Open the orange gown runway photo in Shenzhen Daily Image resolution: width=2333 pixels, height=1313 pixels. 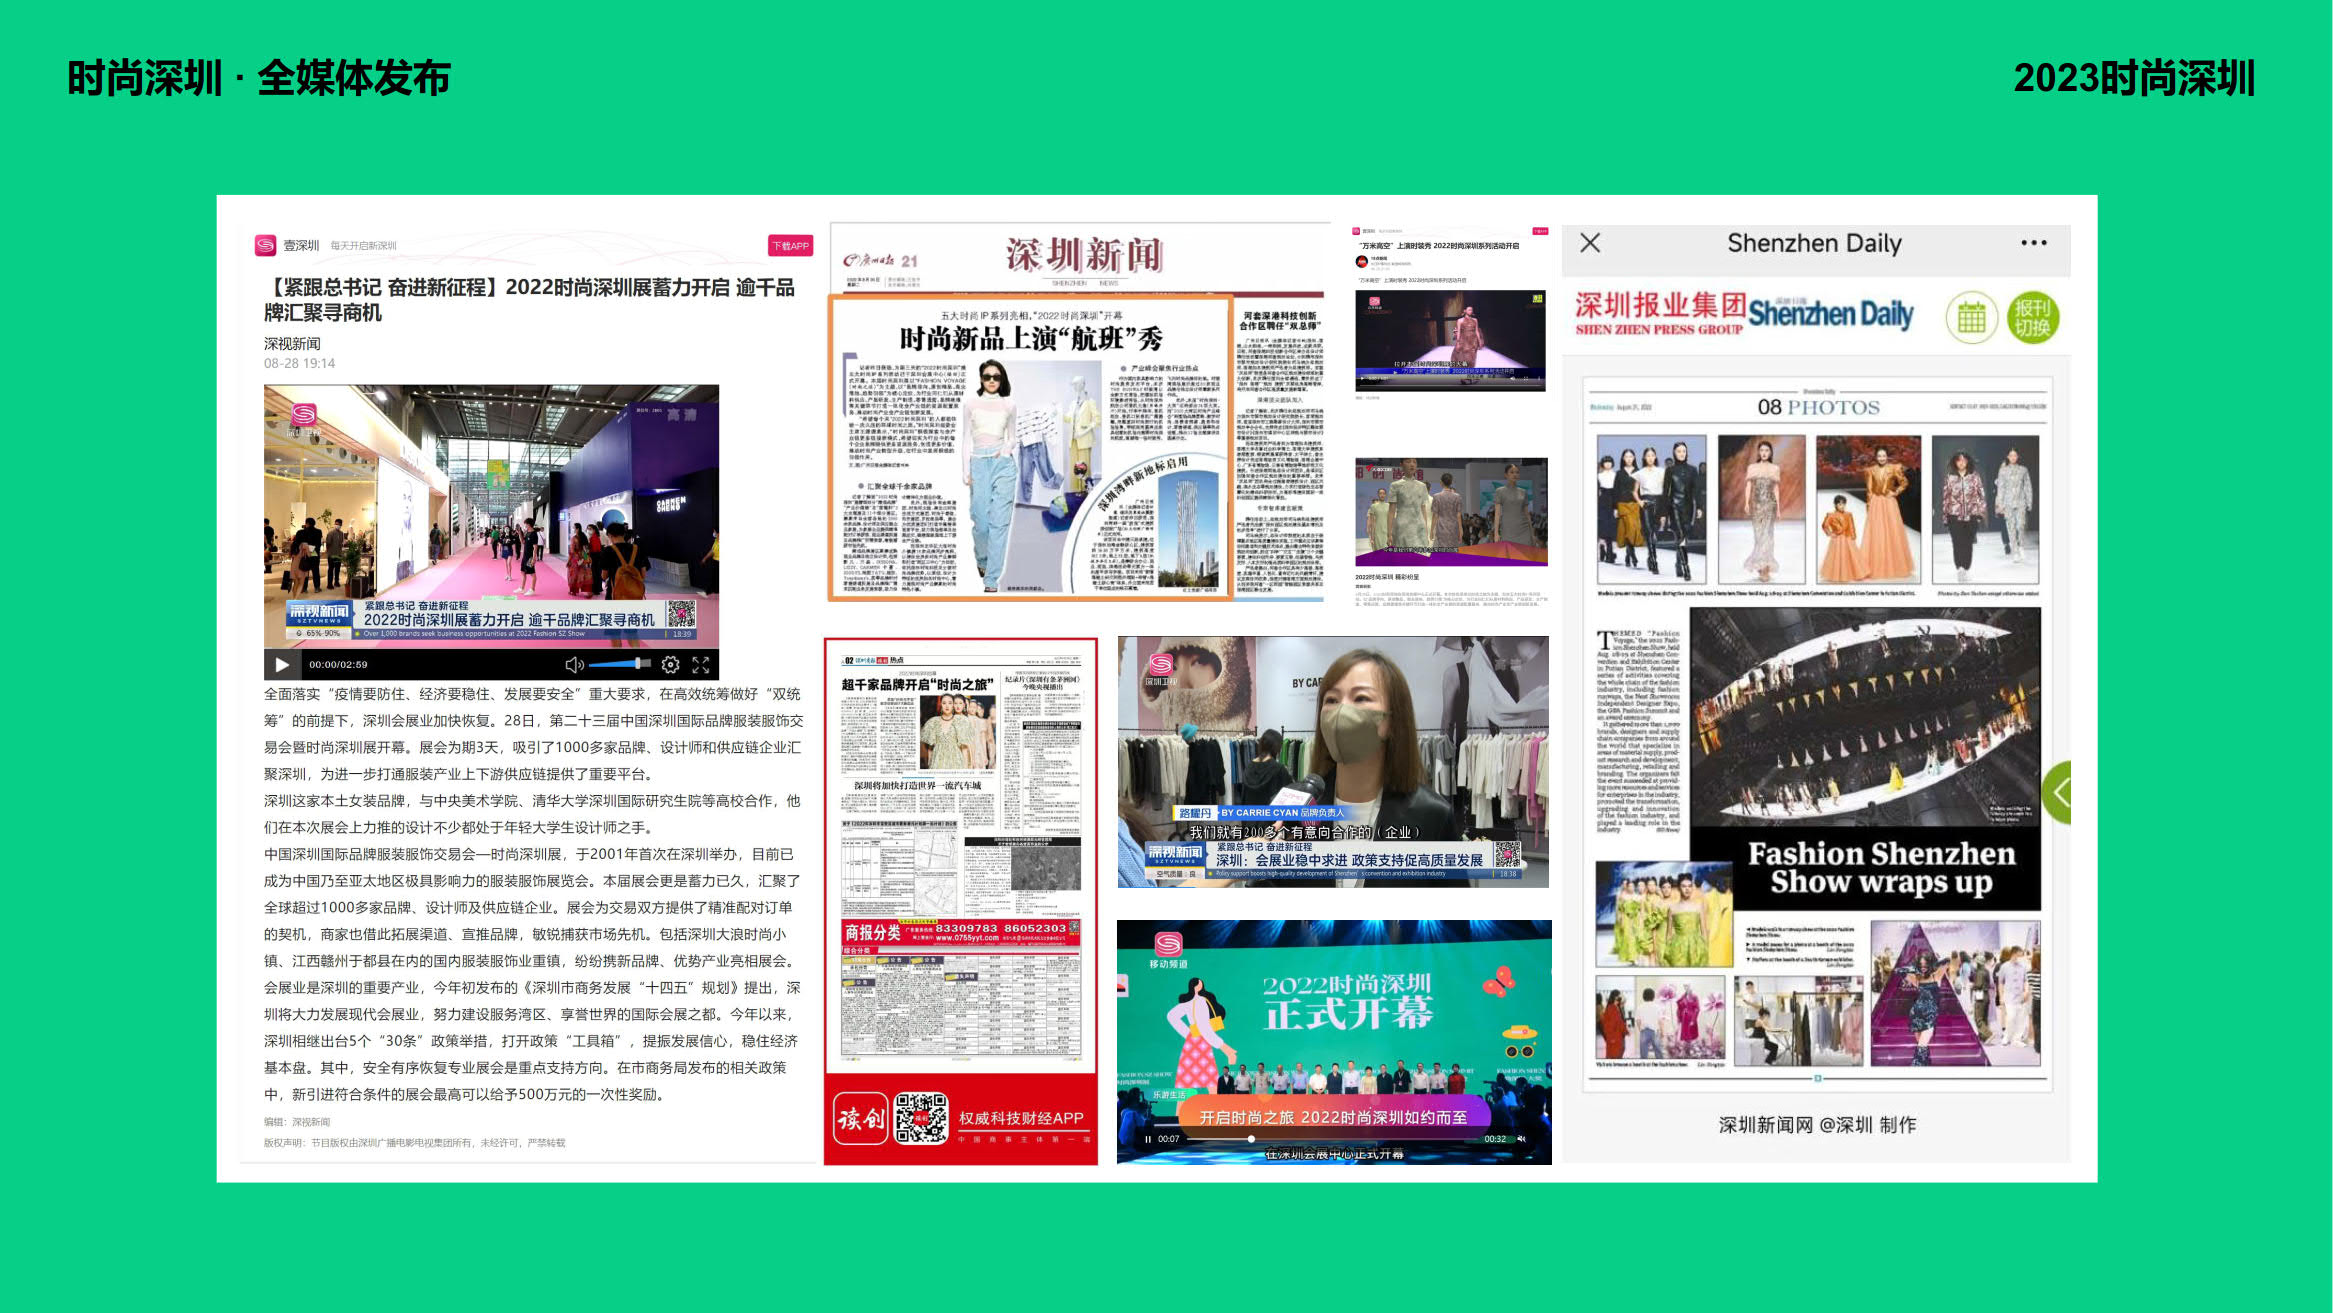click(x=1868, y=509)
